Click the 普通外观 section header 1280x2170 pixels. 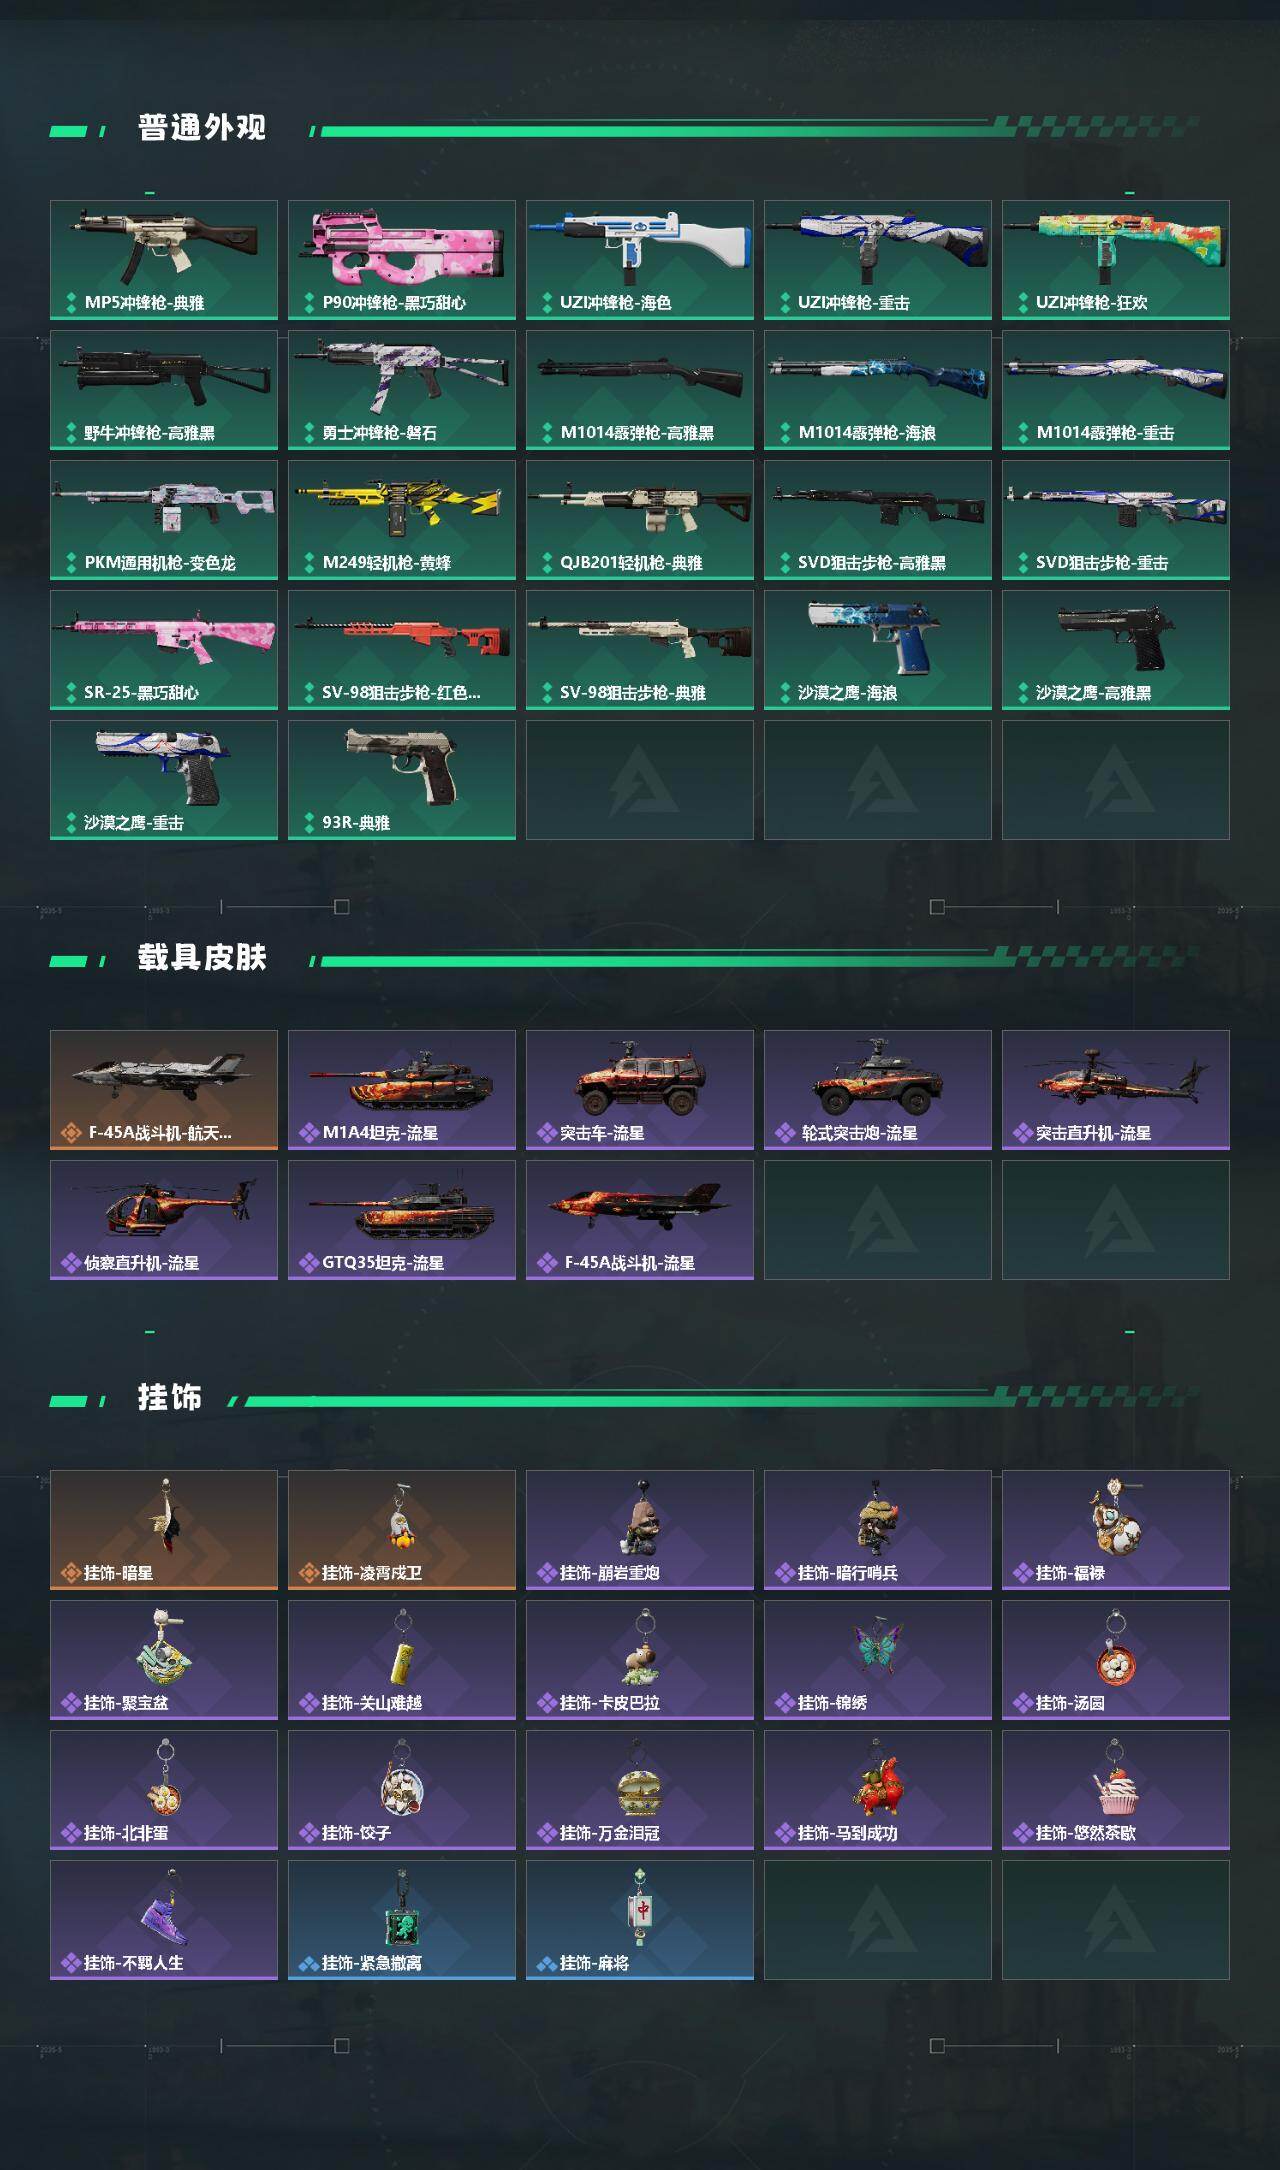[x=202, y=128]
